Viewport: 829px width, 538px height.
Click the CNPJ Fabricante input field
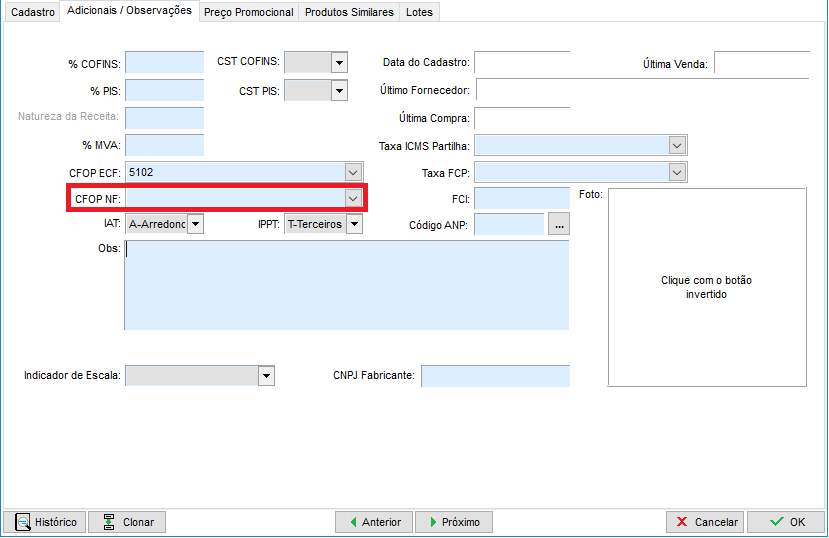click(x=495, y=376)
